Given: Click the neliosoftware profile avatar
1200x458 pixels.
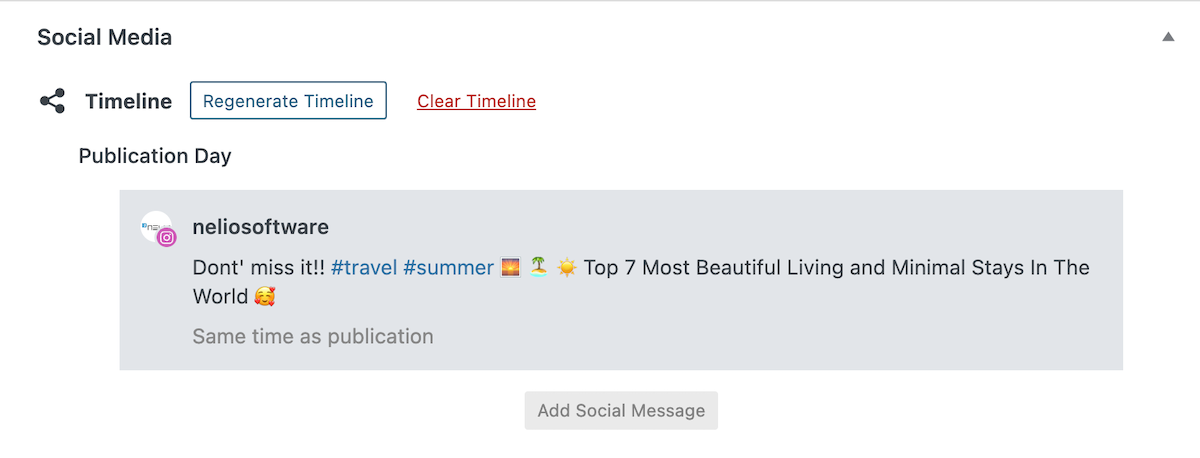Looking at the screenshot, I should click(157, 228).
